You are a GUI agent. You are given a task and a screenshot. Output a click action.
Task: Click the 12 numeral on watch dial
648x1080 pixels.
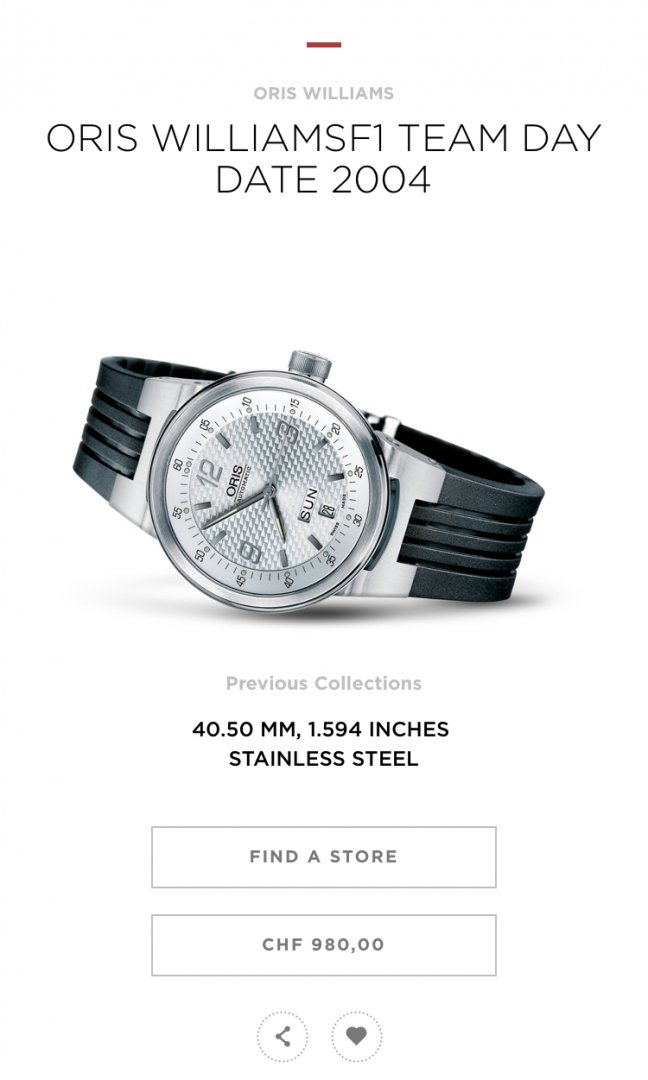pyautogui.click(x=209, y=474)
